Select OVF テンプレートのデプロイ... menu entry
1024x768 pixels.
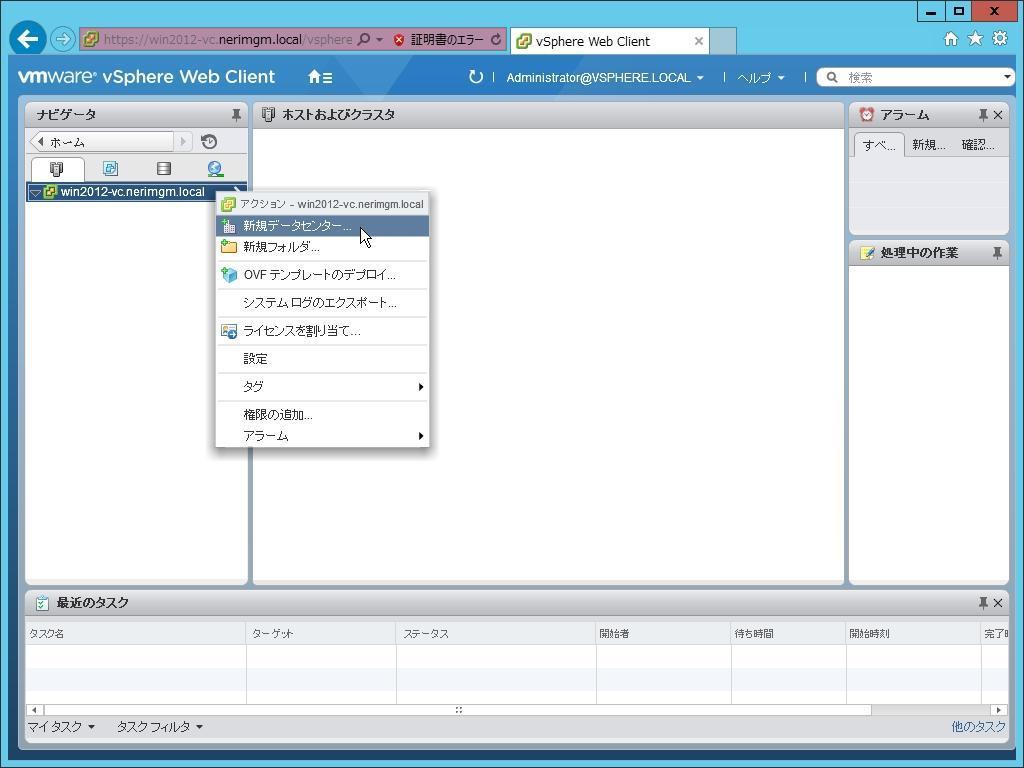pyautogui.click(x=323, y=275)
